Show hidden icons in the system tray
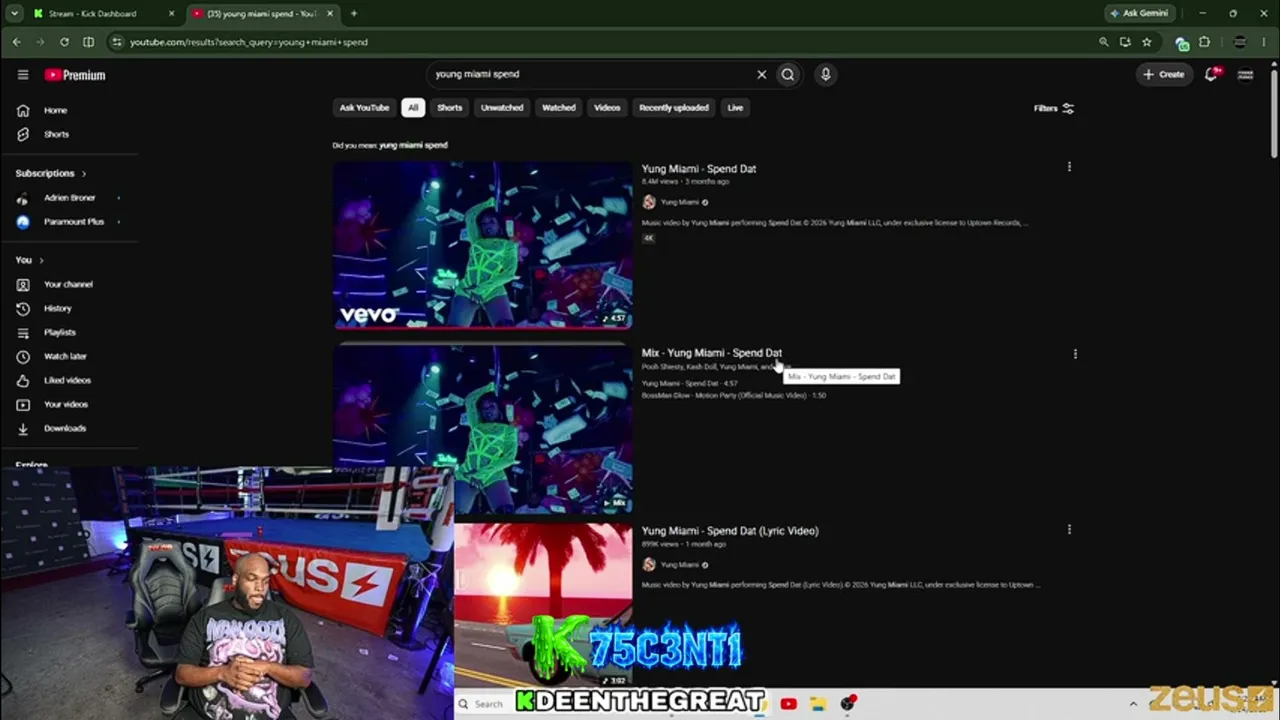1280x720 pixels. click(1133, 704)
